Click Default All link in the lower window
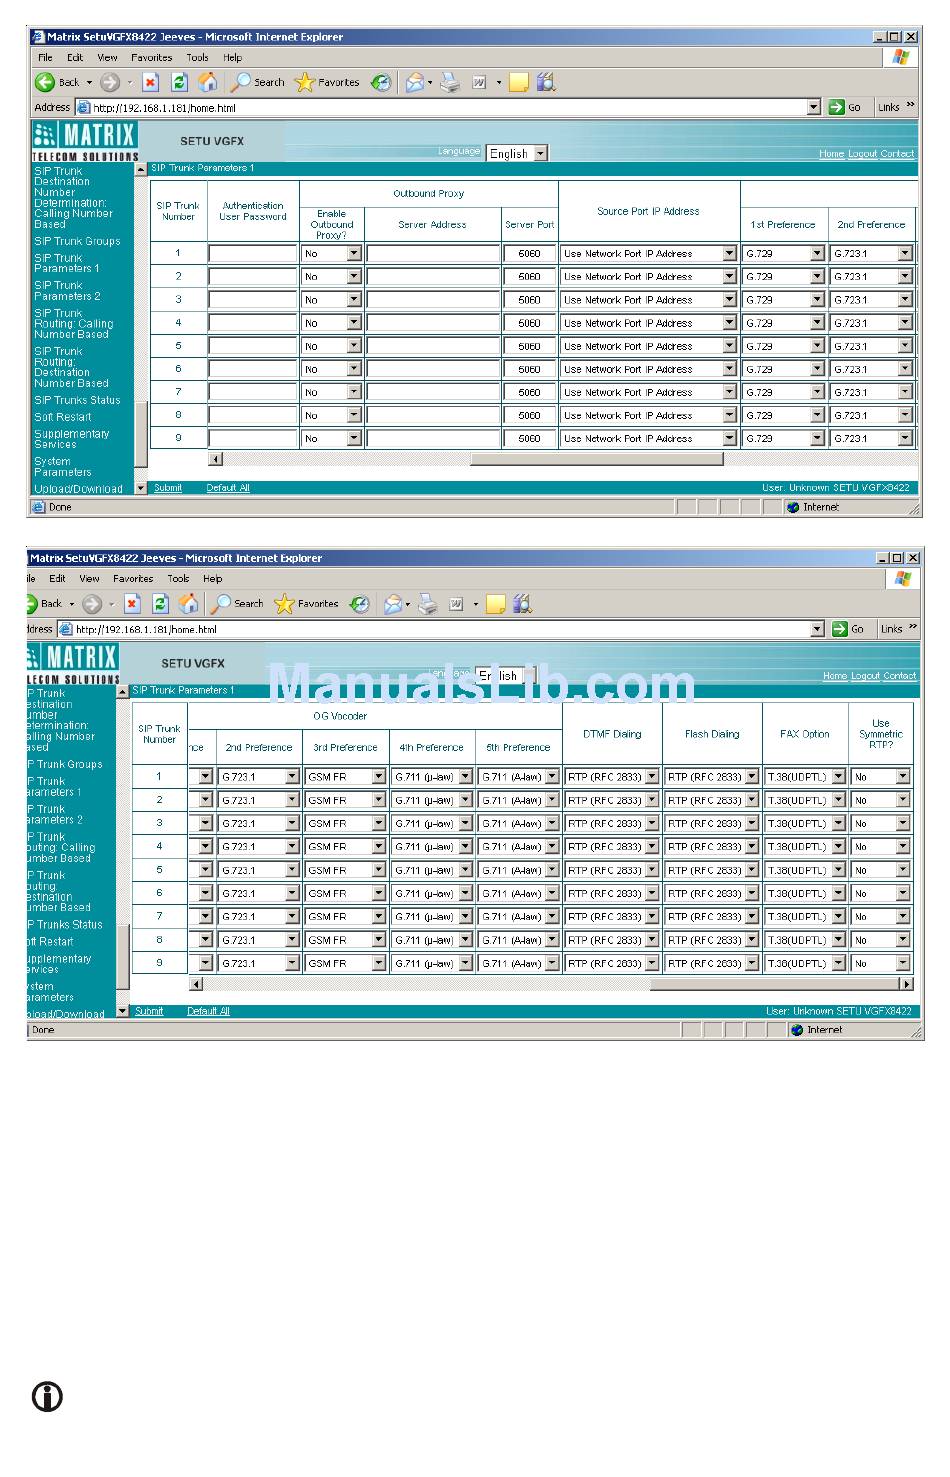The height and width of the screenshot is (1477, 950). tap(209, 1011)
